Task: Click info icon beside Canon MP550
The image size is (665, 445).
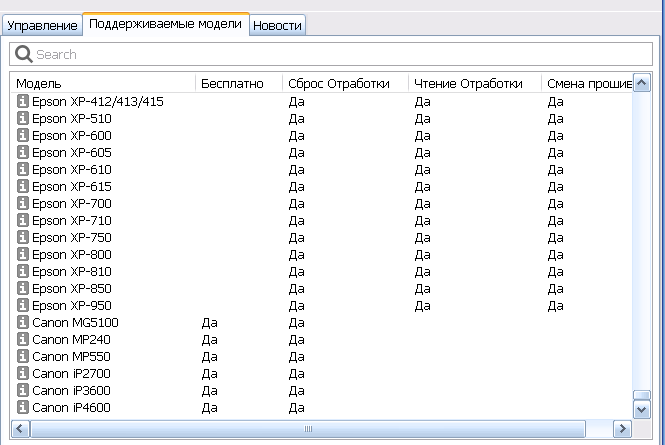Action: coord(22,356)
